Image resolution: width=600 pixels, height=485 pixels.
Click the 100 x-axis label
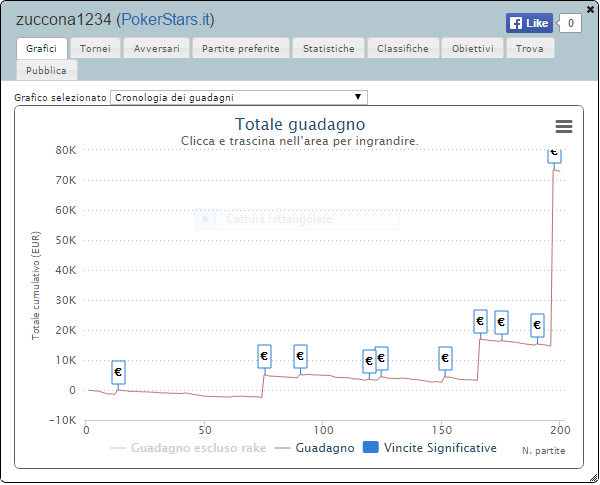[323, 430]
